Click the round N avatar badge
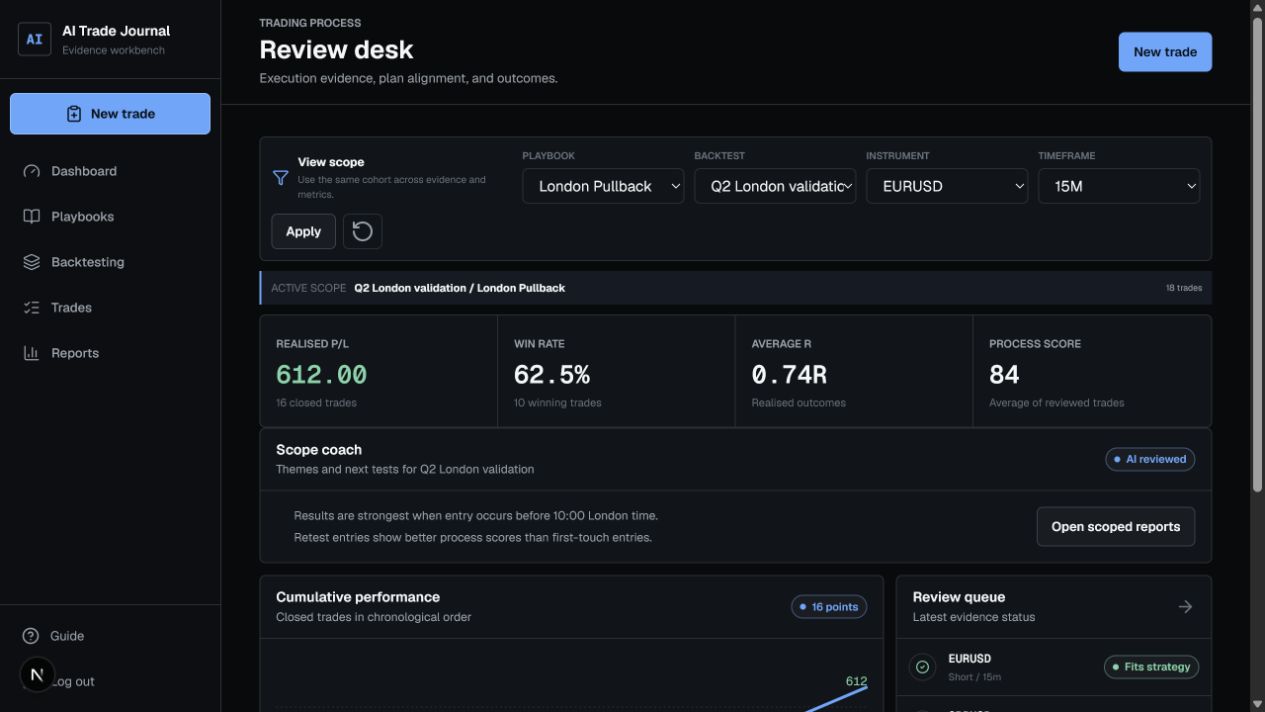 coord(37,674)
